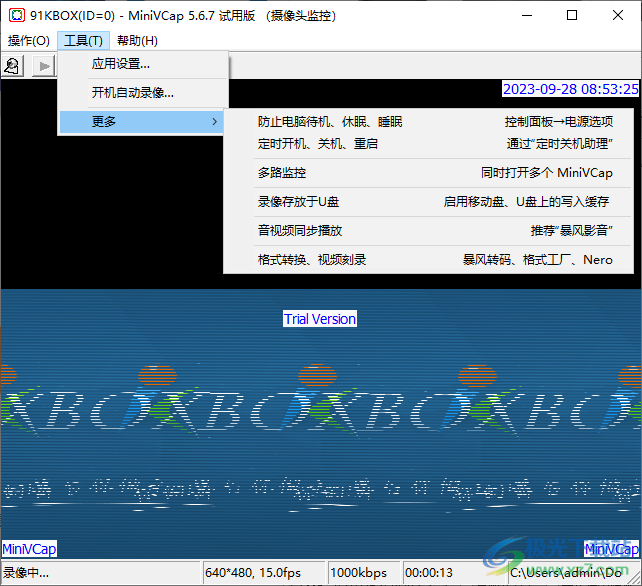Image resolution: width=642 pixels, height=586 pixels.
Task: Close the 工具(T) menu
Action: [x=84, y=41]
